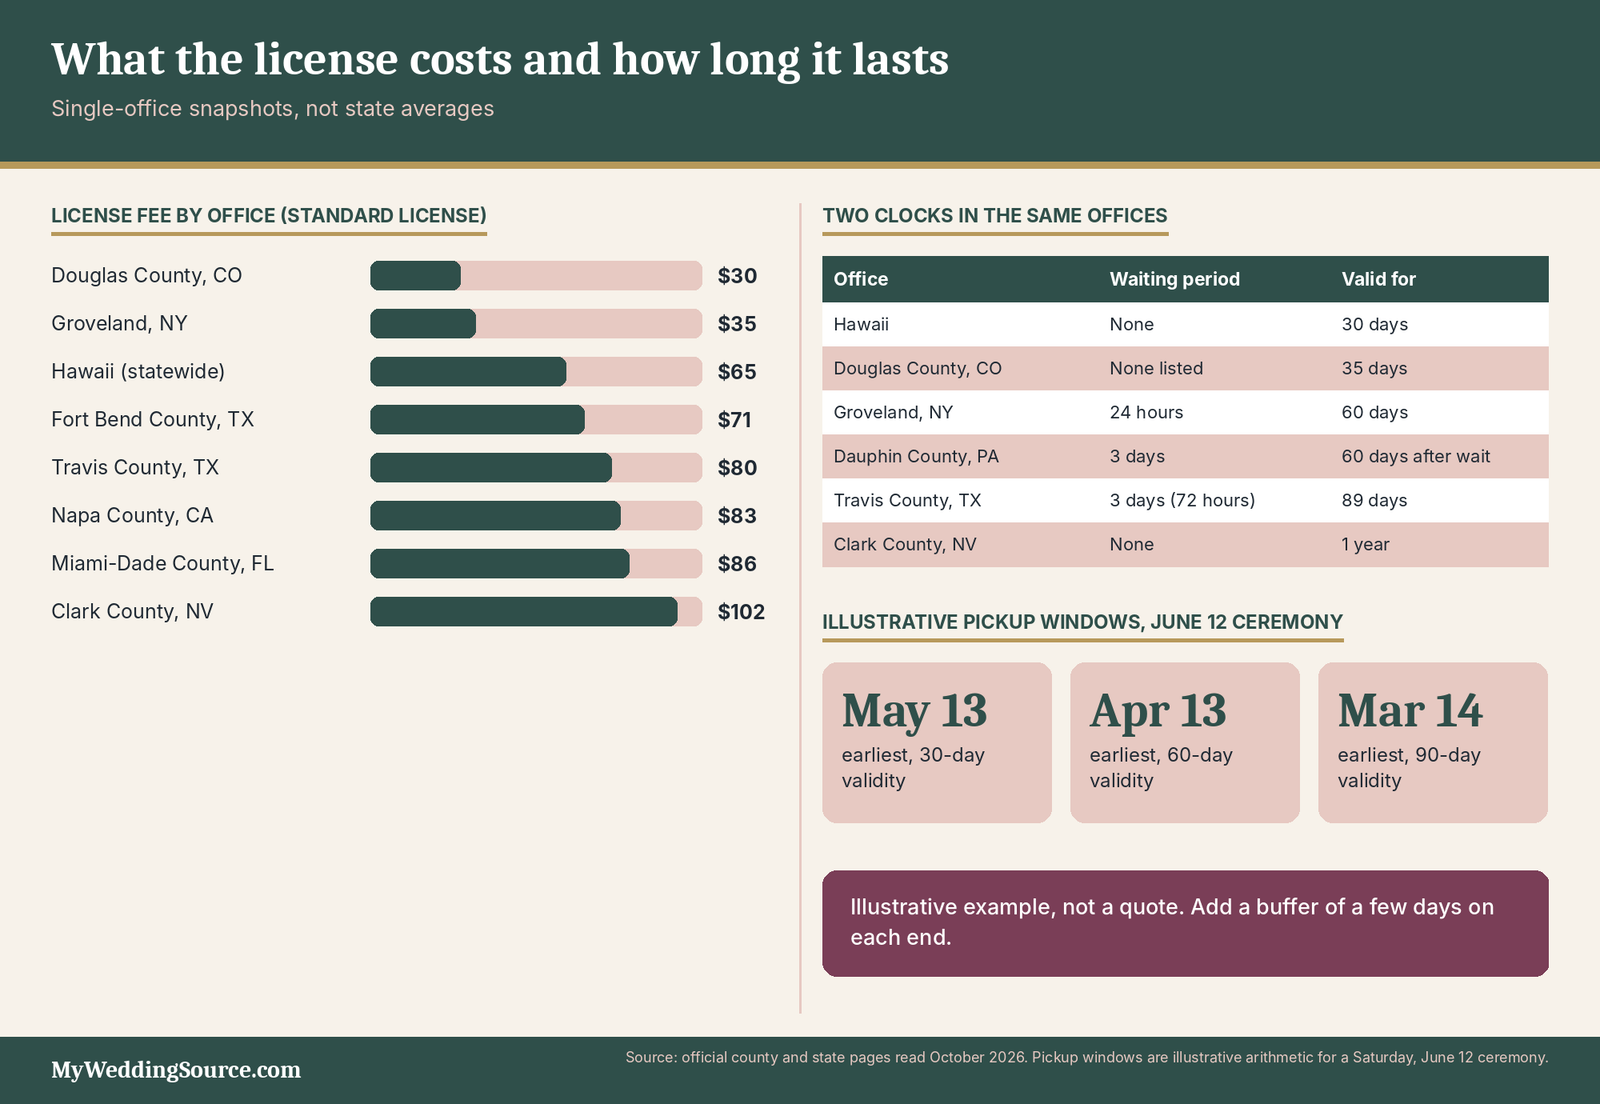Select the Groveland, NY fee chart label
This screenshot has width=1600, height=1104.
(x=119, y=323)
